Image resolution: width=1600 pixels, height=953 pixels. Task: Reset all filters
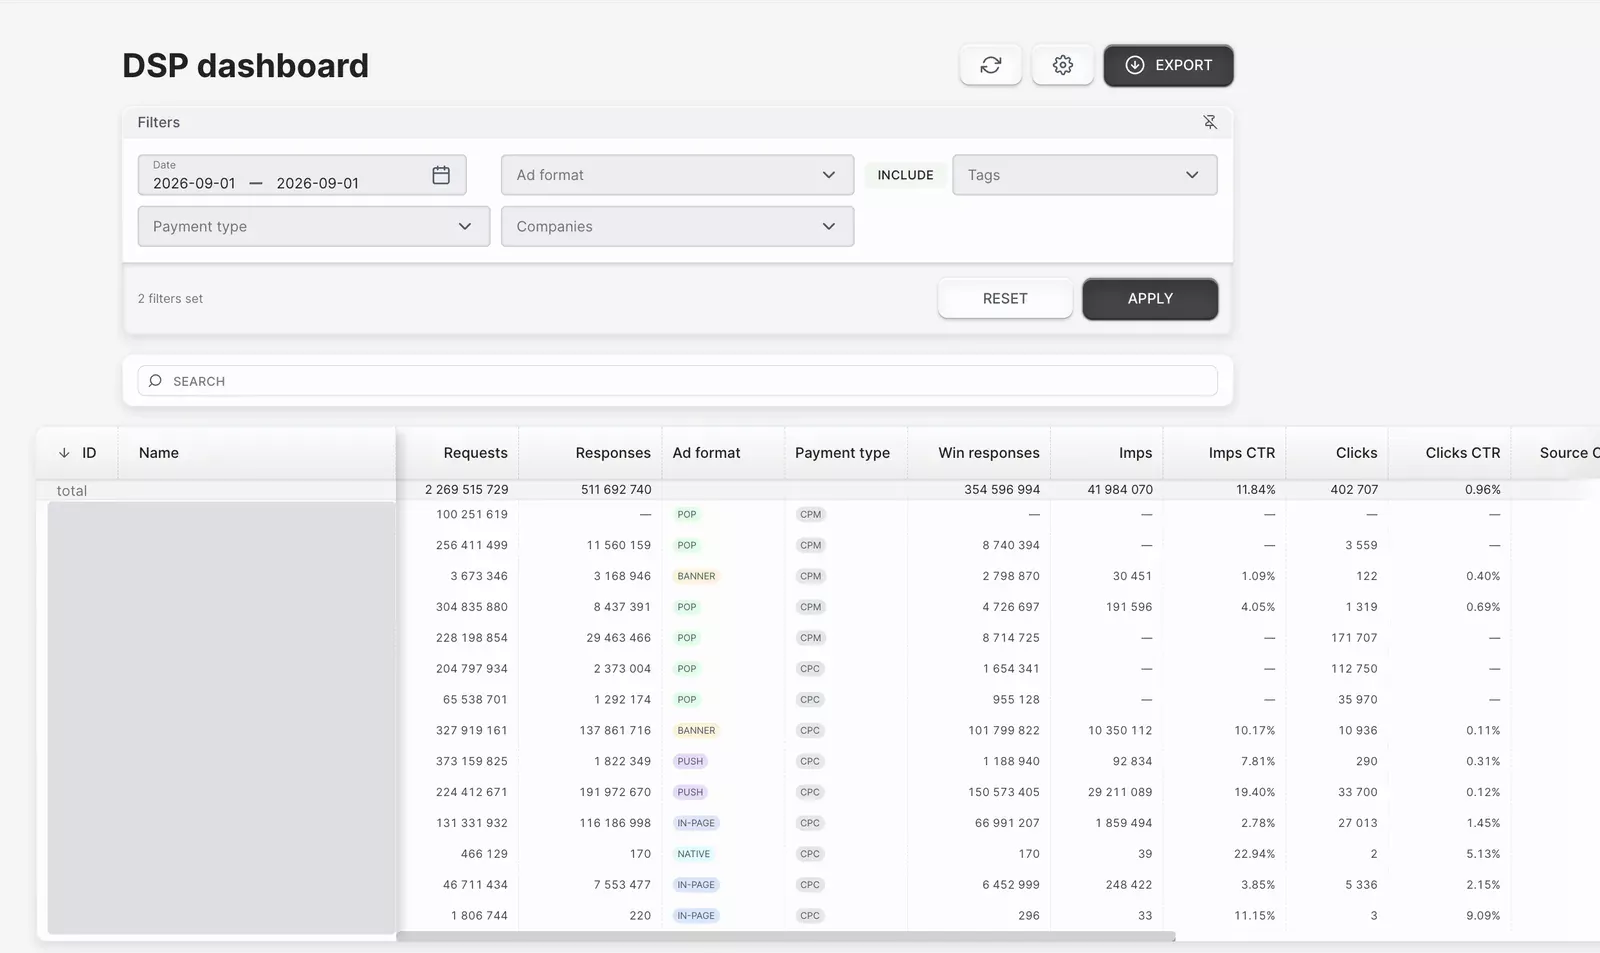[1005, 299]
